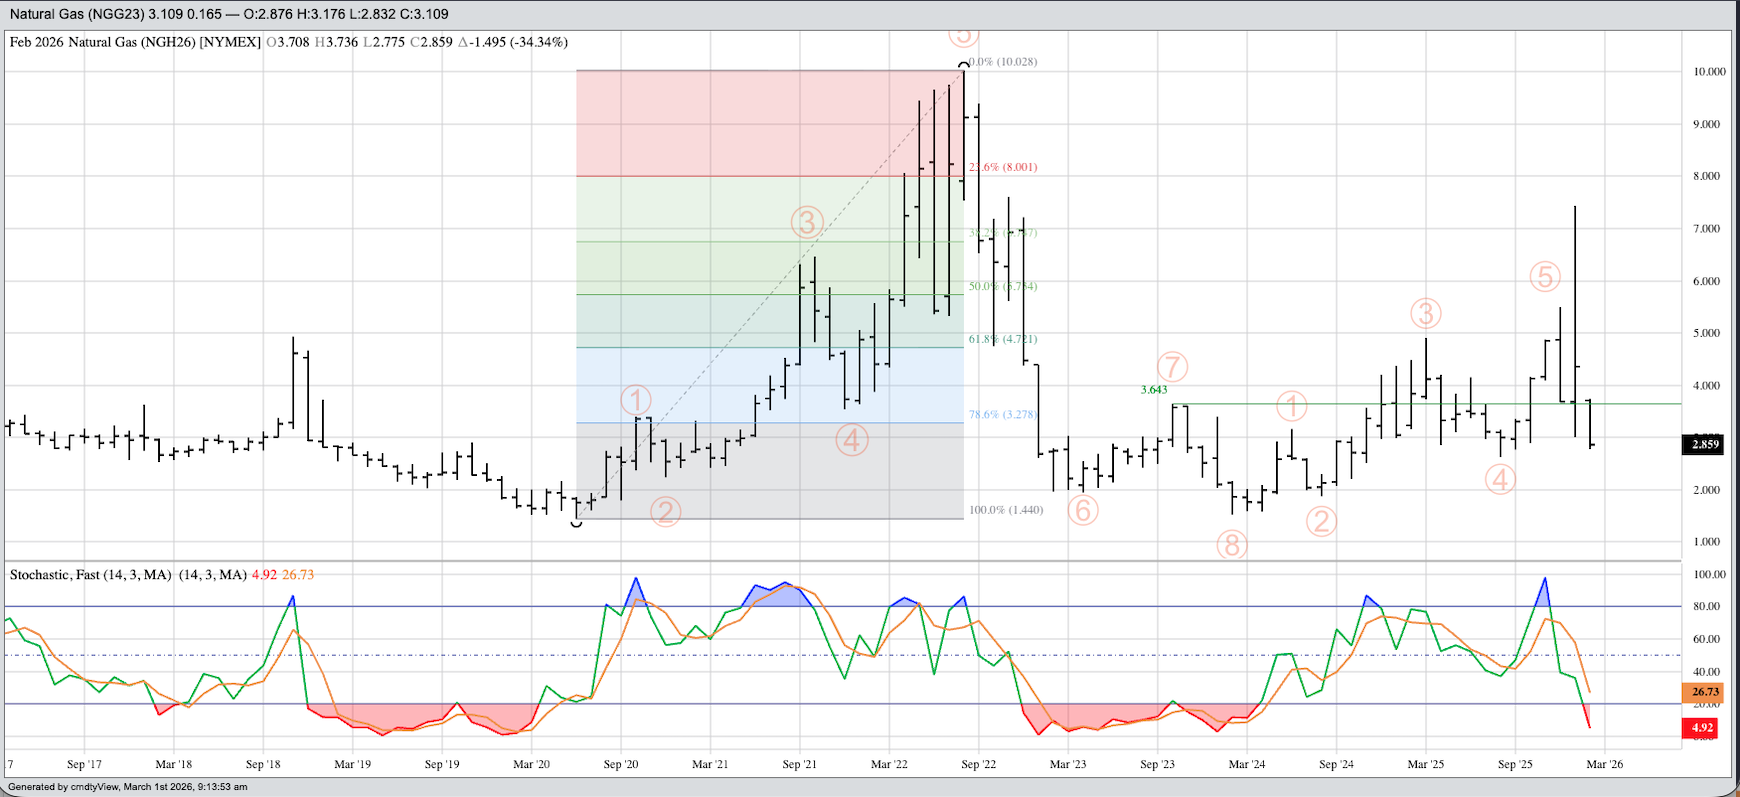This screenshot has width=1740, height=797.
Task: Click the 0.0% (10.028) Fibonacci label
Action: pos(1005,62)
